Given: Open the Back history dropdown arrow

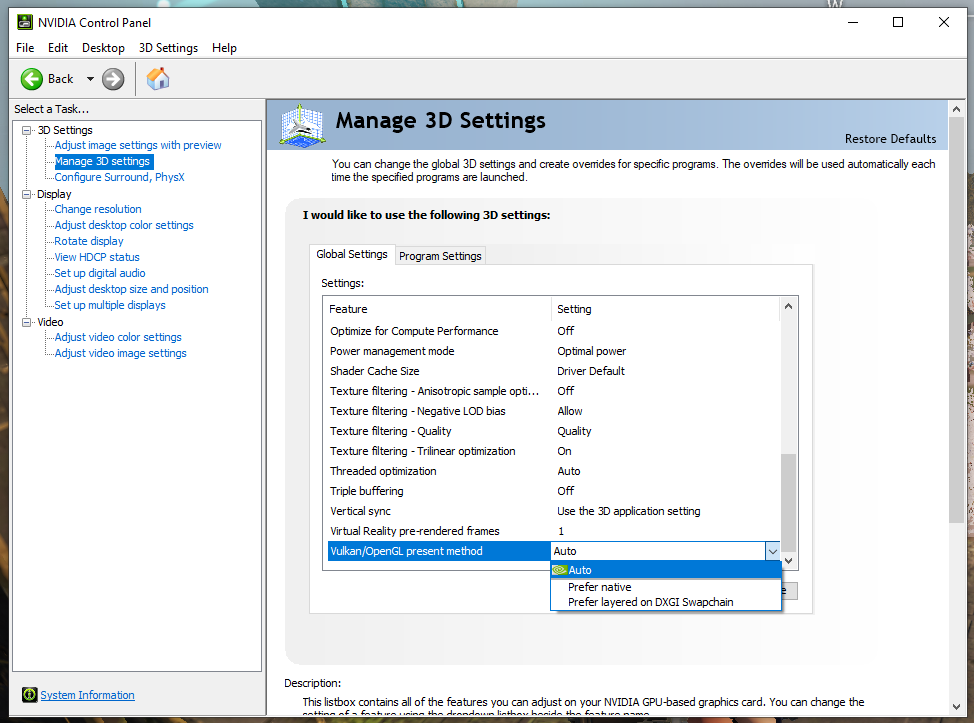Looking at the screenshot, I should coord(90,79).
